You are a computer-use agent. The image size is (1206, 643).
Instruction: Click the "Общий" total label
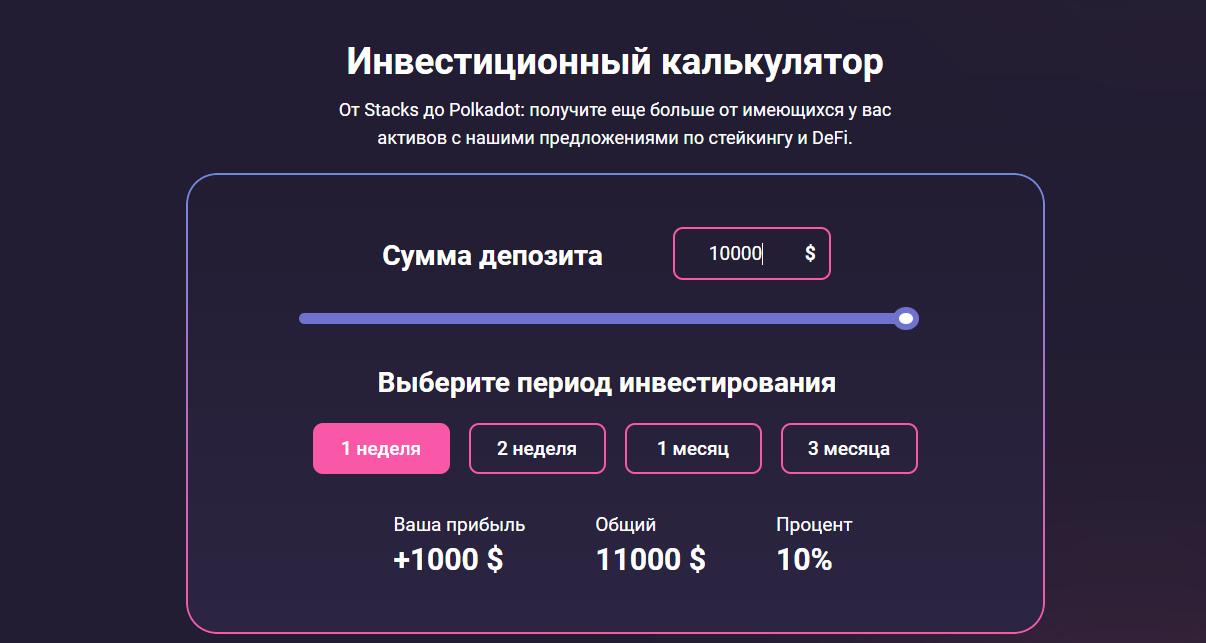point(626,524)
